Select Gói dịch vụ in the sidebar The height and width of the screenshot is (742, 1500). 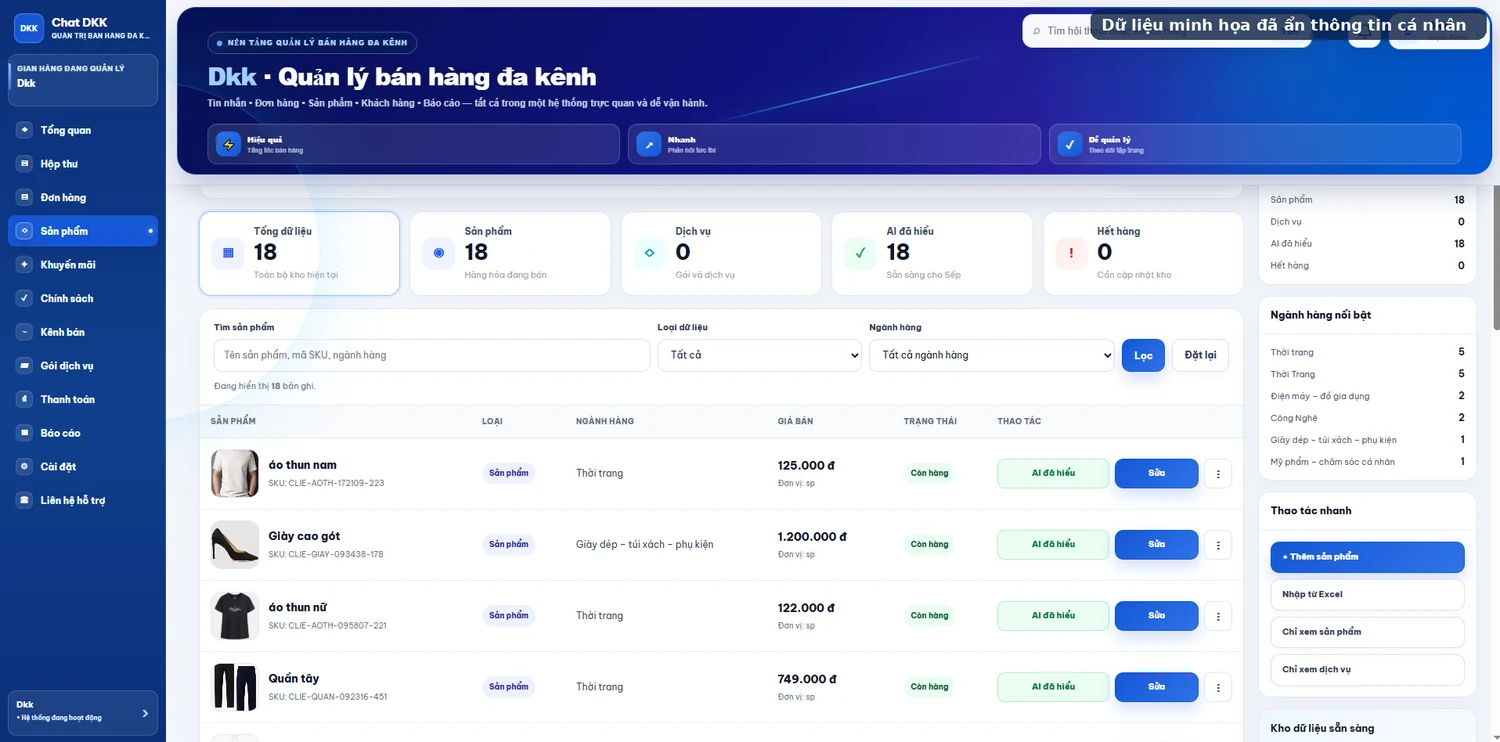[83, 366]
